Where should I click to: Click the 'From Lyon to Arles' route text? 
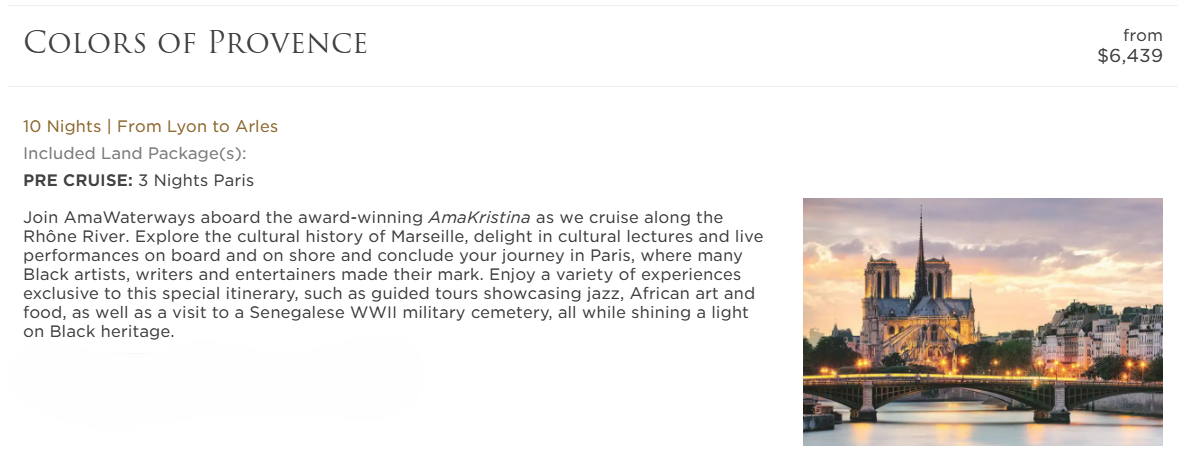coord(197,126)
